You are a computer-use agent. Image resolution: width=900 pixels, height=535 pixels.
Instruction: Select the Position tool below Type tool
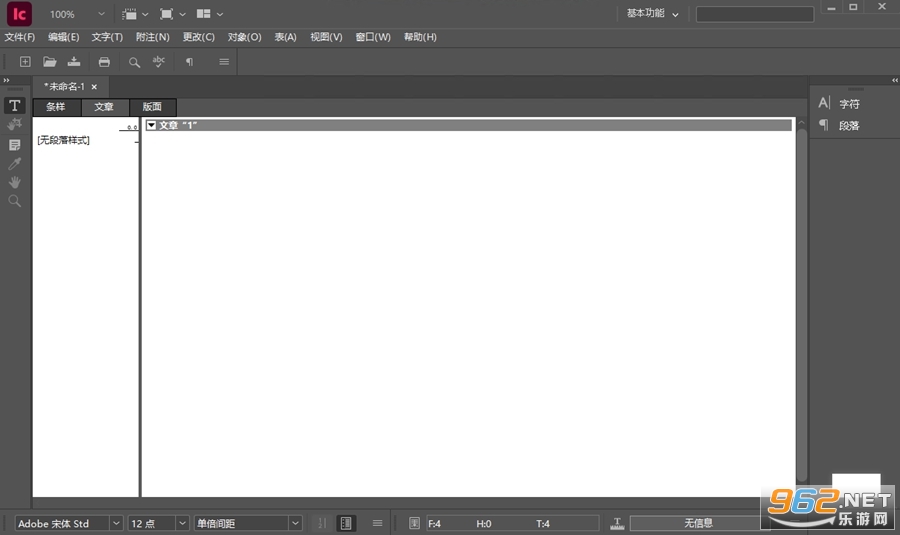(x=14, y=125)
